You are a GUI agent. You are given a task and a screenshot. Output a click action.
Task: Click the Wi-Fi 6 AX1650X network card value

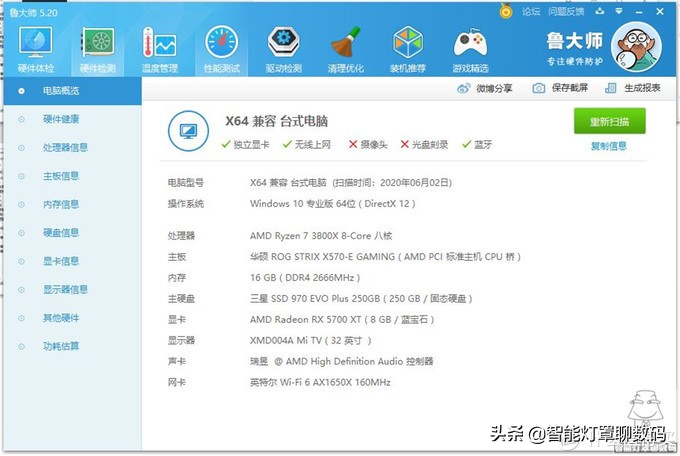pyautogui.click(x=320, y=383)
